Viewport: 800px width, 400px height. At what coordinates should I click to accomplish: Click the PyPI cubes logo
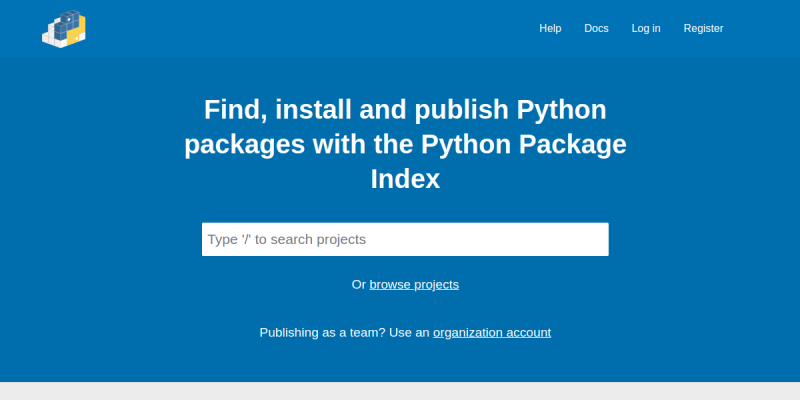(64, 29)
